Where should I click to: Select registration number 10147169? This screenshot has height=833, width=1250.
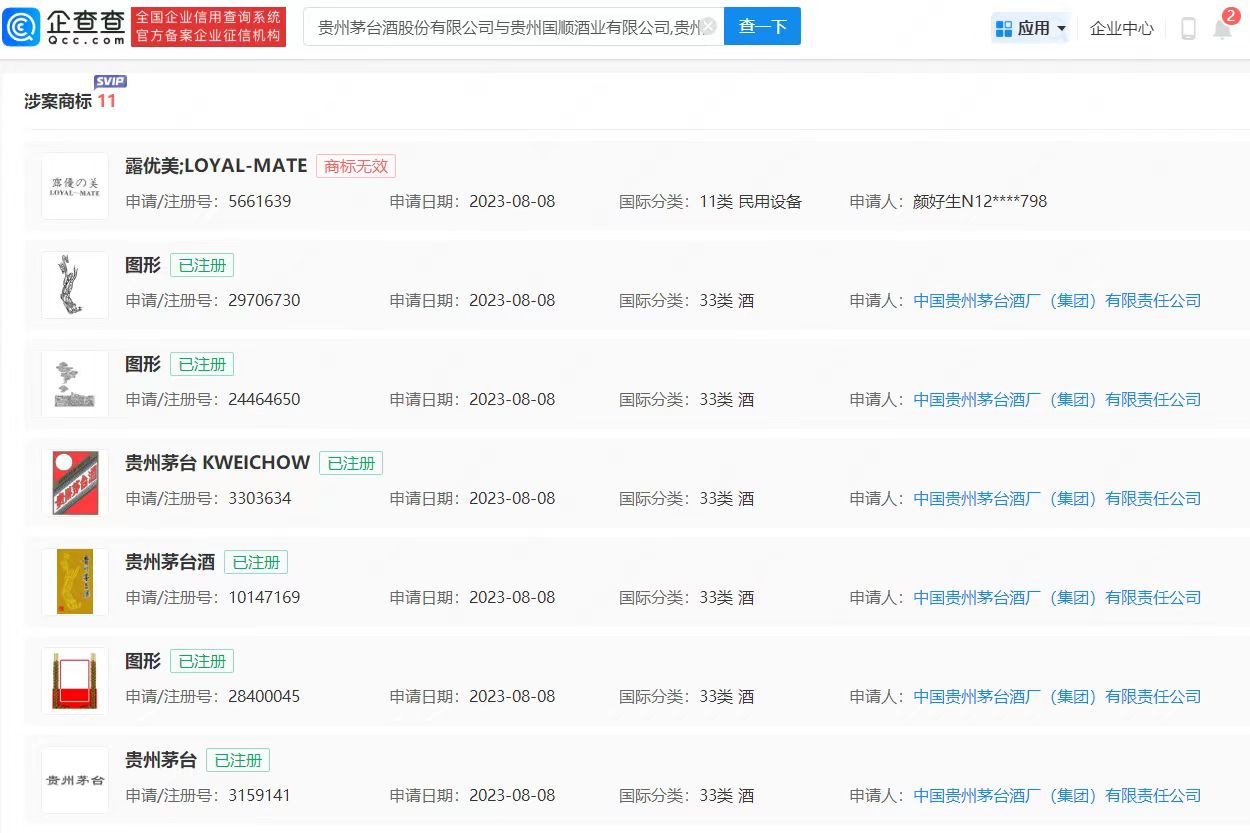(264, 597)
